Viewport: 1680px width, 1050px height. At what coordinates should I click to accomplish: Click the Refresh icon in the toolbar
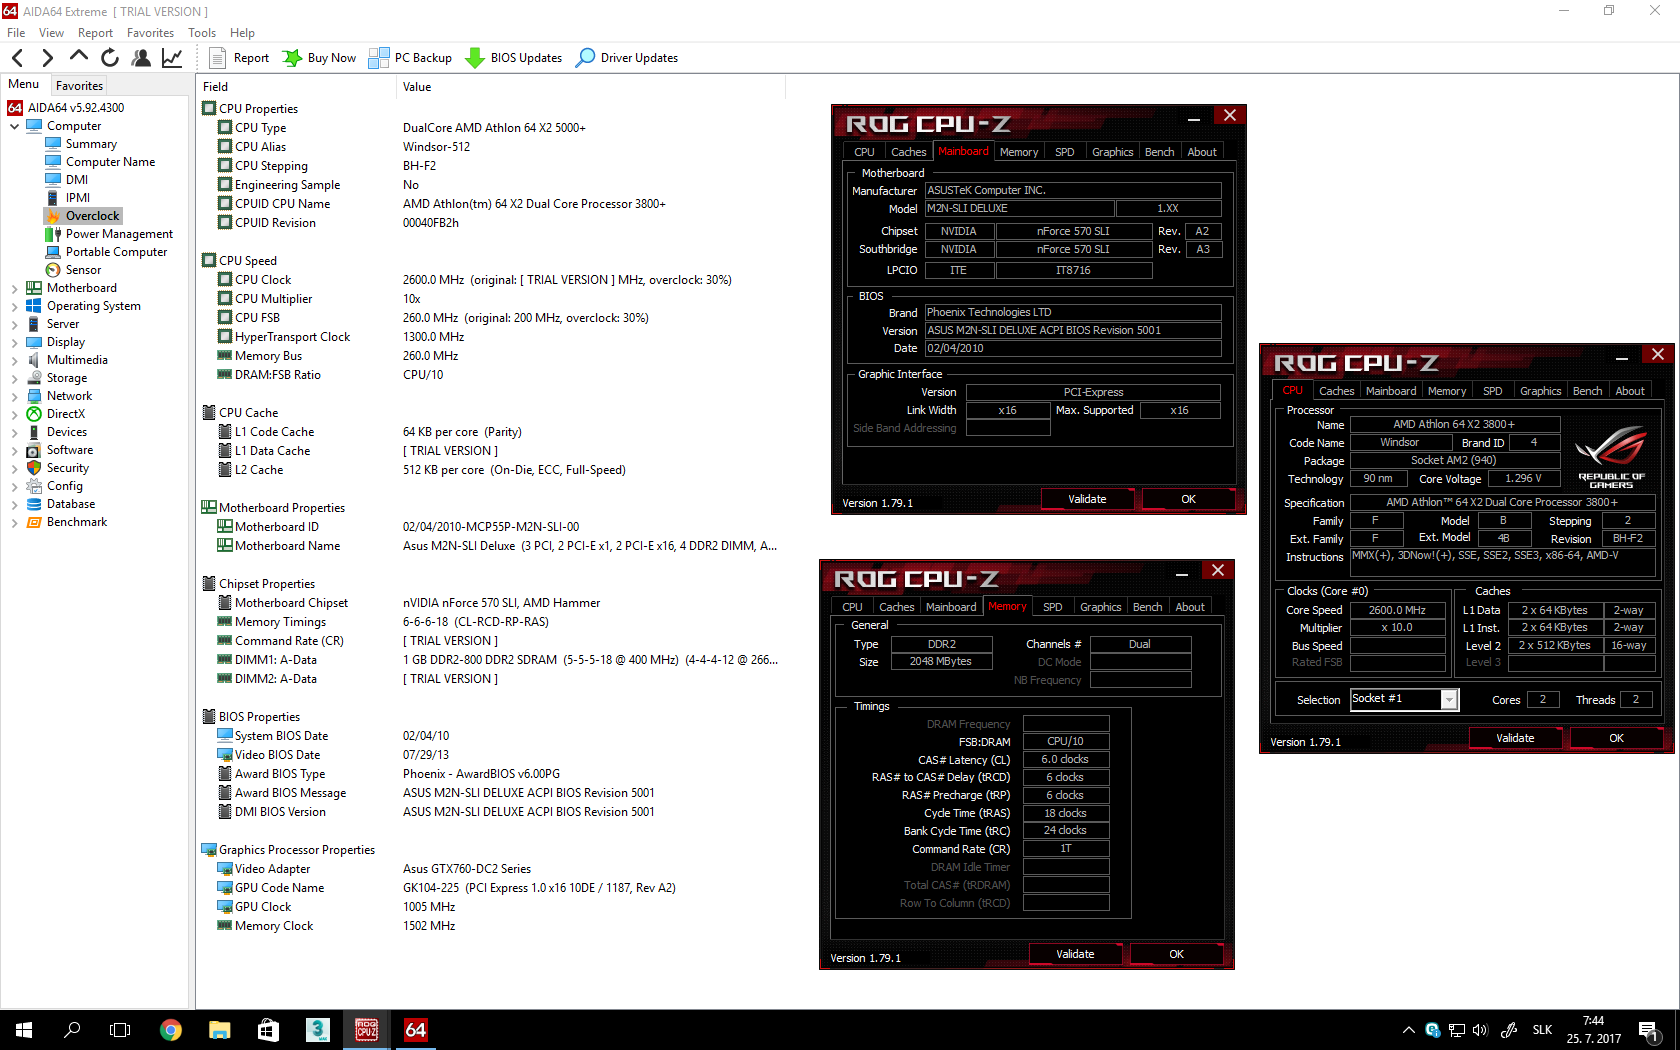click(110, 58)
